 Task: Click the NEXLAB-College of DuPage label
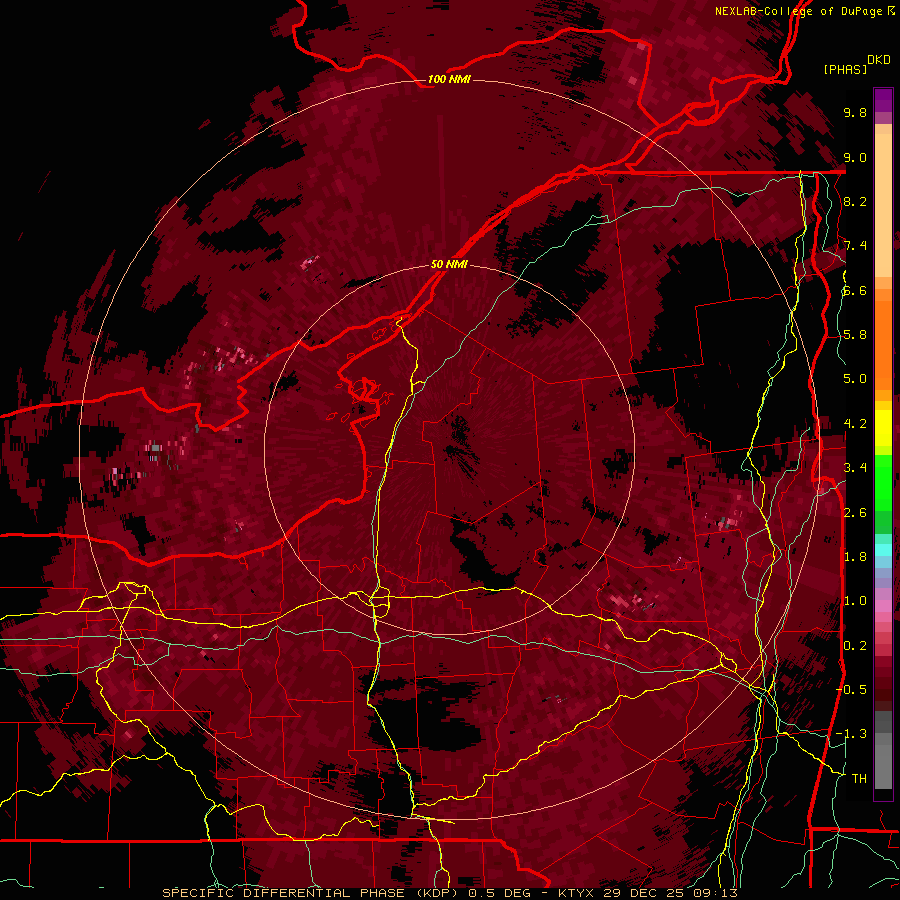(798, 11)
